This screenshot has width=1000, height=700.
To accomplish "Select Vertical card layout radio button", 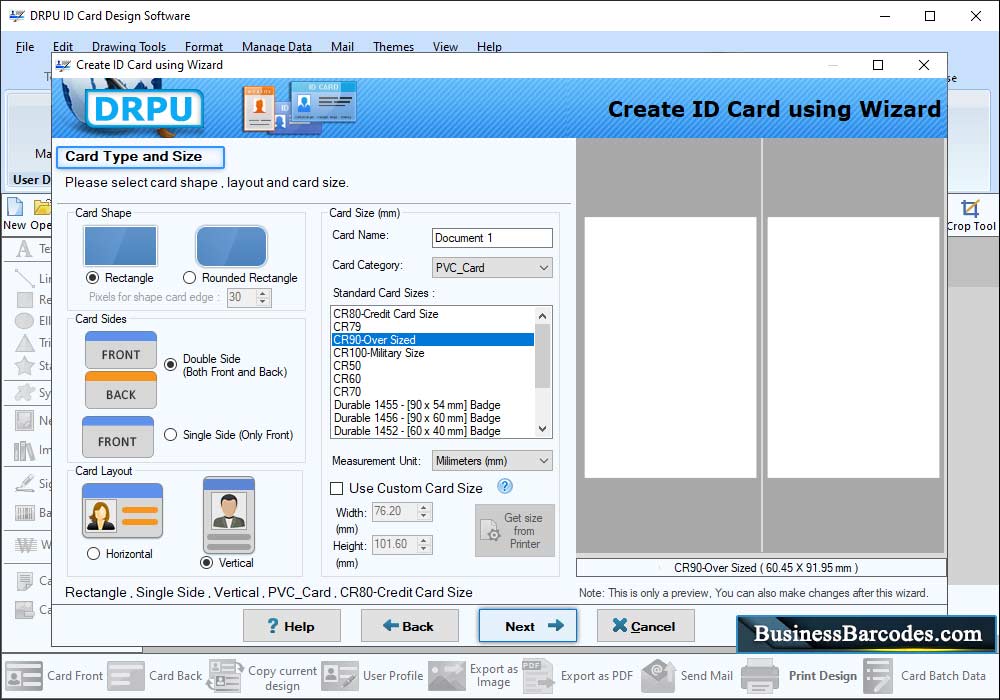I will [x=206, y=562].
